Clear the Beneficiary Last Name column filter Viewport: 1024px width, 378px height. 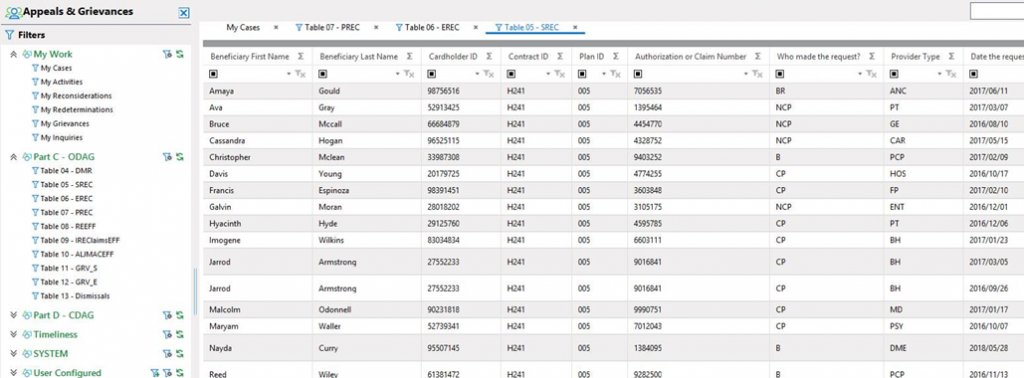[409, 74]
